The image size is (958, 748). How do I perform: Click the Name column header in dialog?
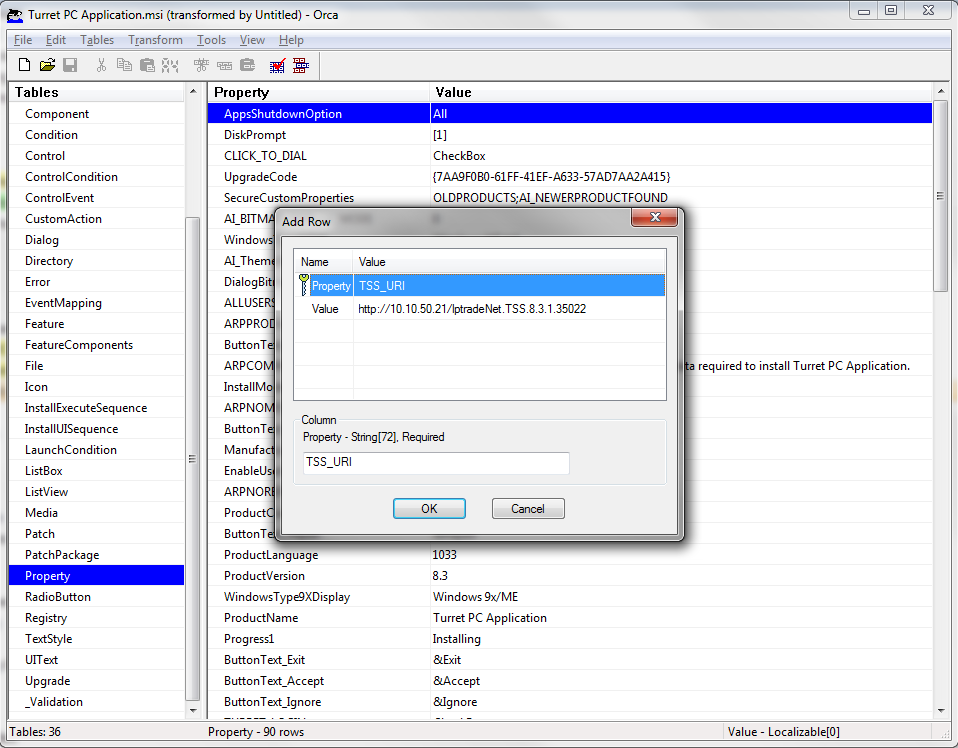323,262
